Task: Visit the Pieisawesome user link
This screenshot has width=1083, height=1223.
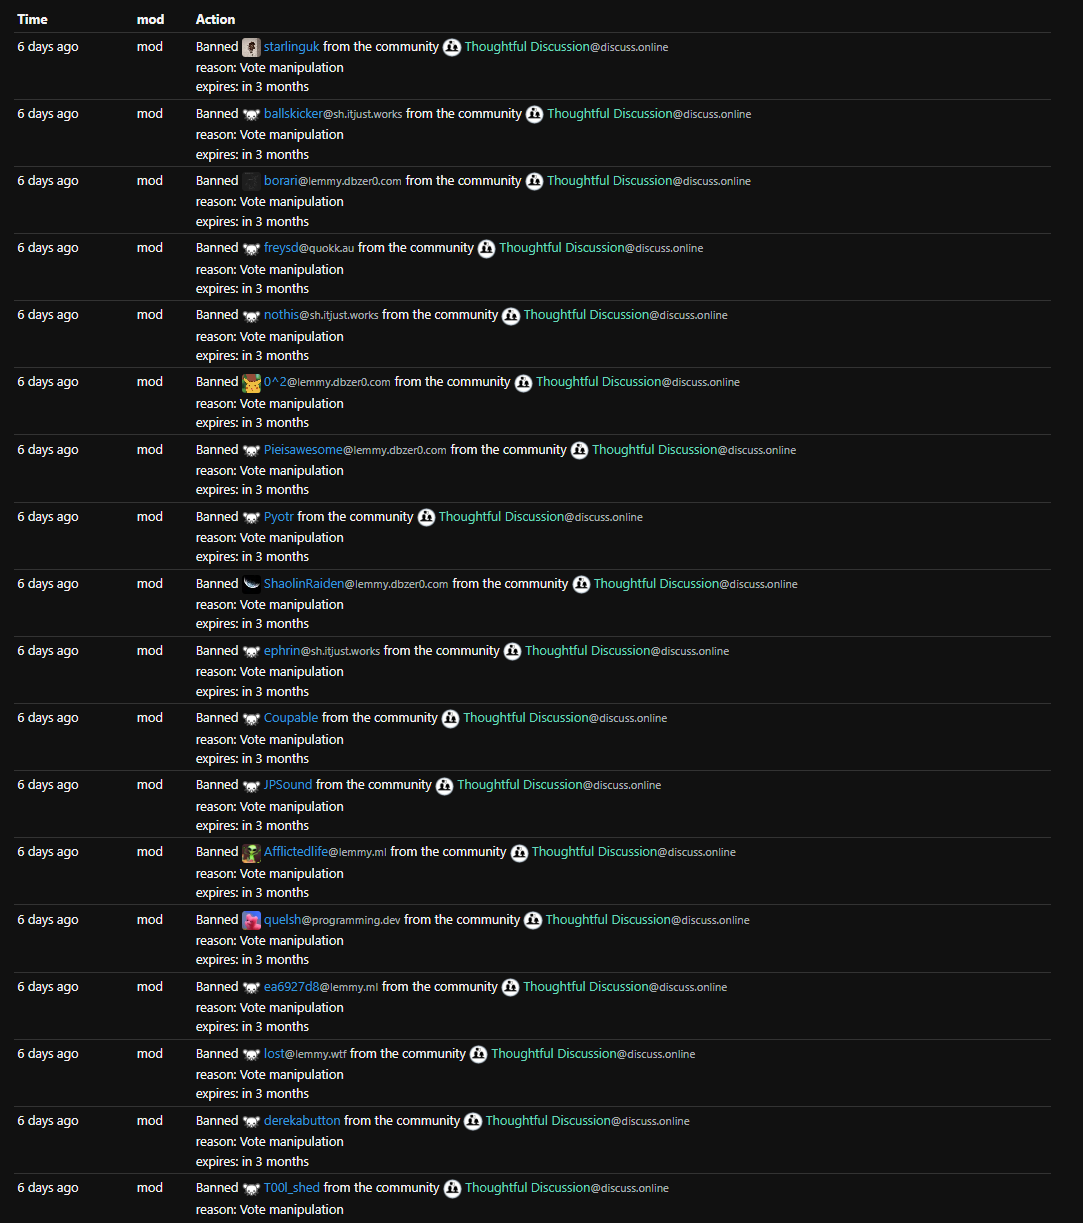Action: click(354, 450)
